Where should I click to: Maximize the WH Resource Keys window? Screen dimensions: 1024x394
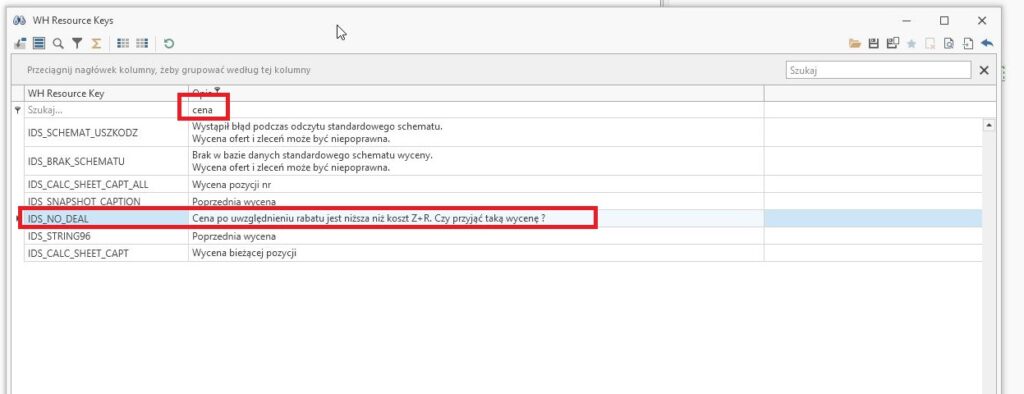point(944,20)
